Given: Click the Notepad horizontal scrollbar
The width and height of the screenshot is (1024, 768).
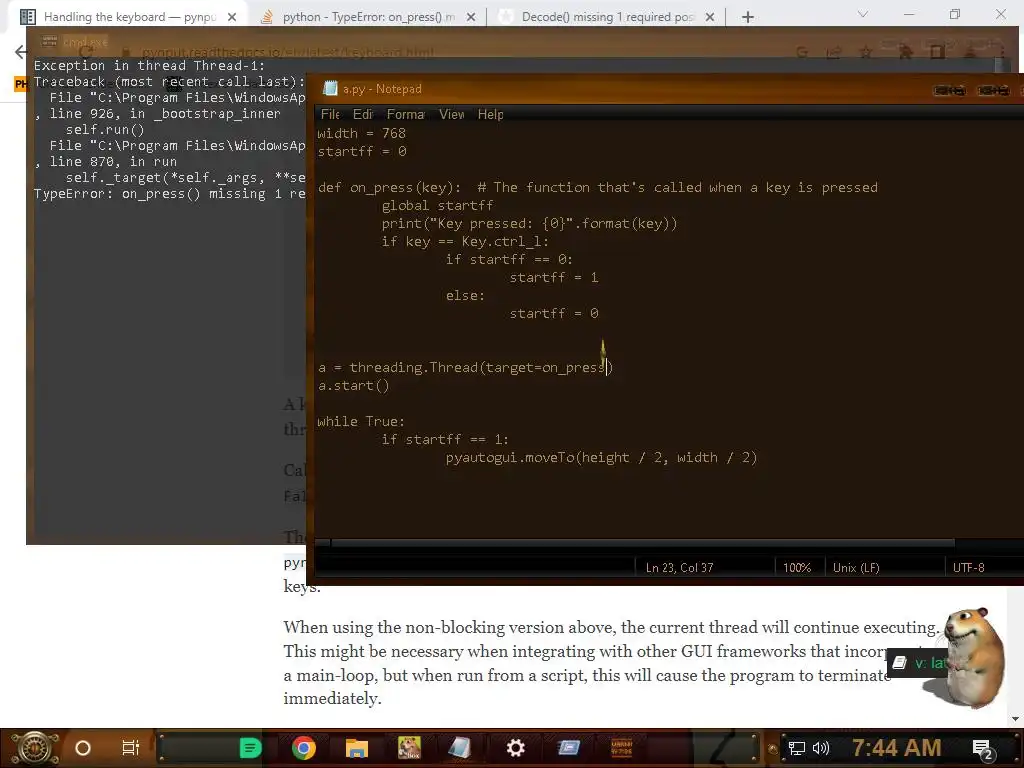Looking at the screenshot, I should [x=643, y=543].
